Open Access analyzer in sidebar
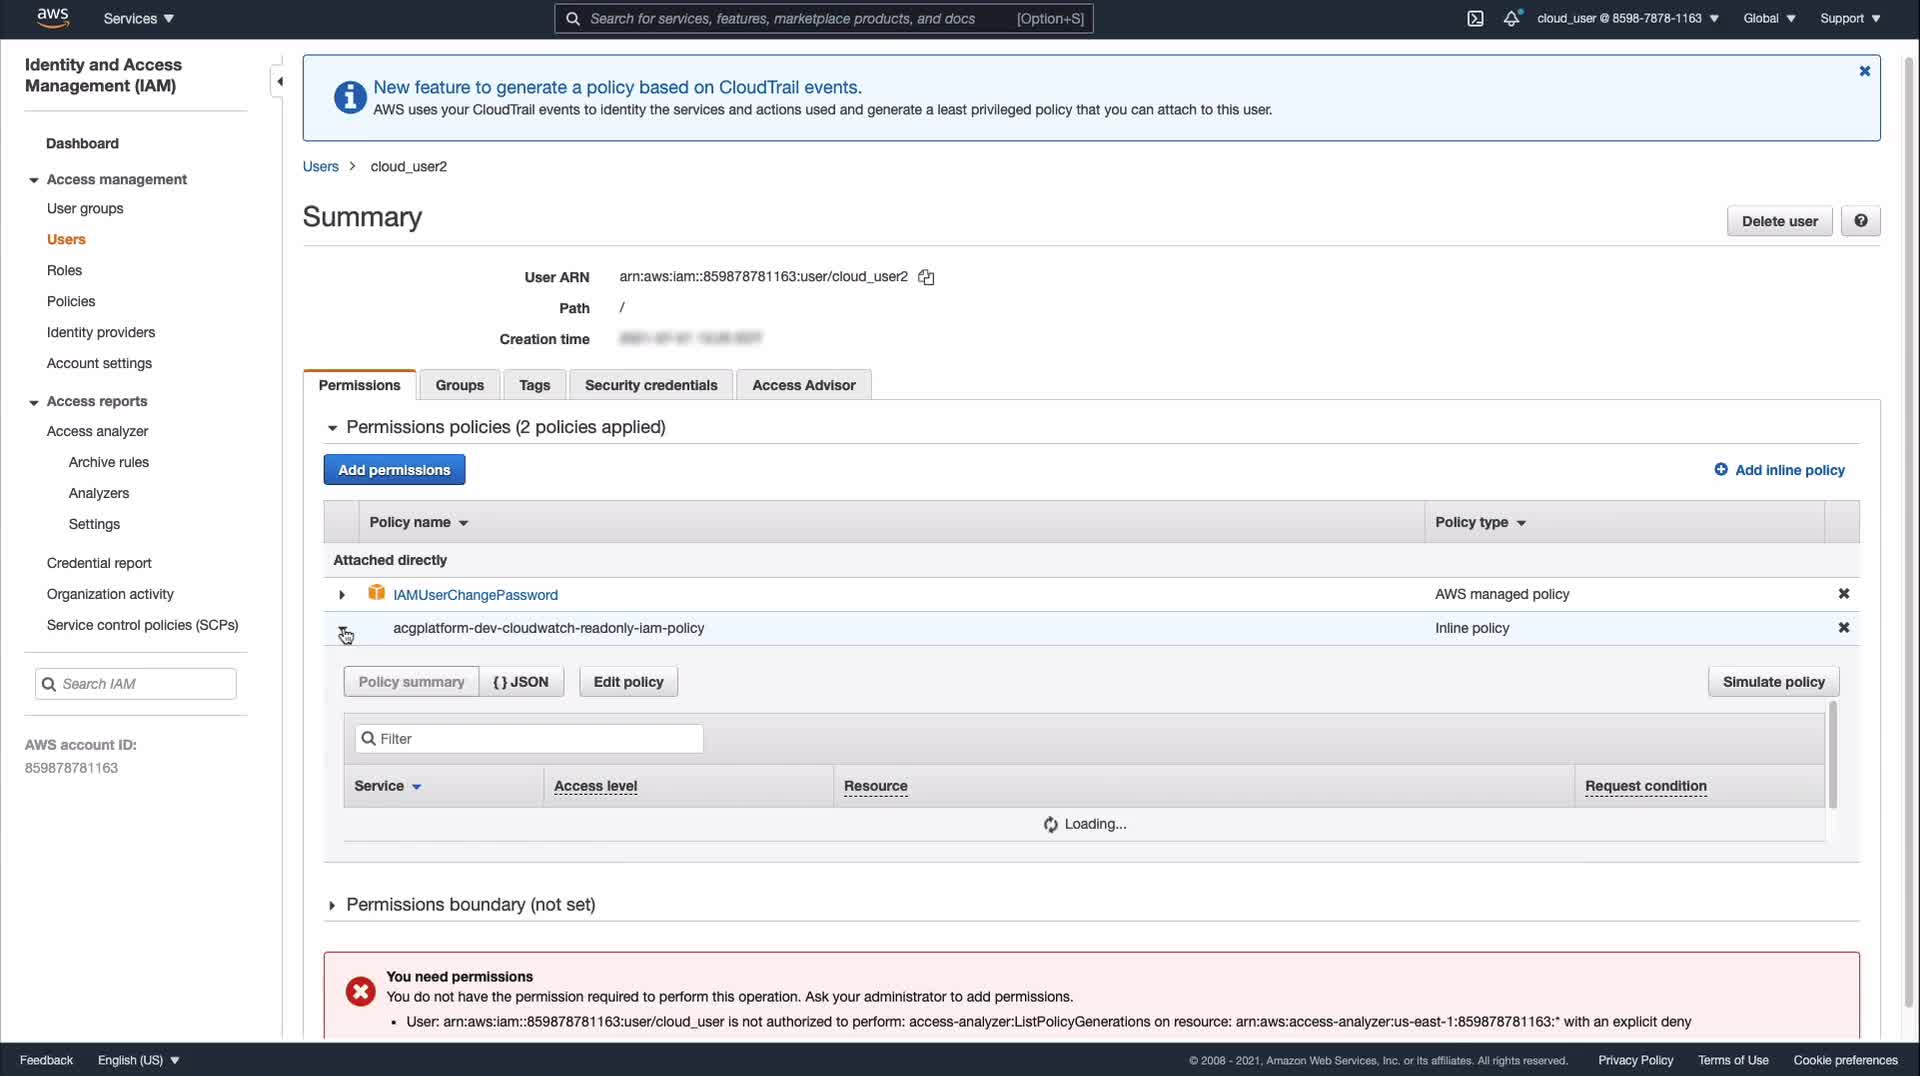The height and width of the screenshot is (1076, 1920). click(97, 432)
